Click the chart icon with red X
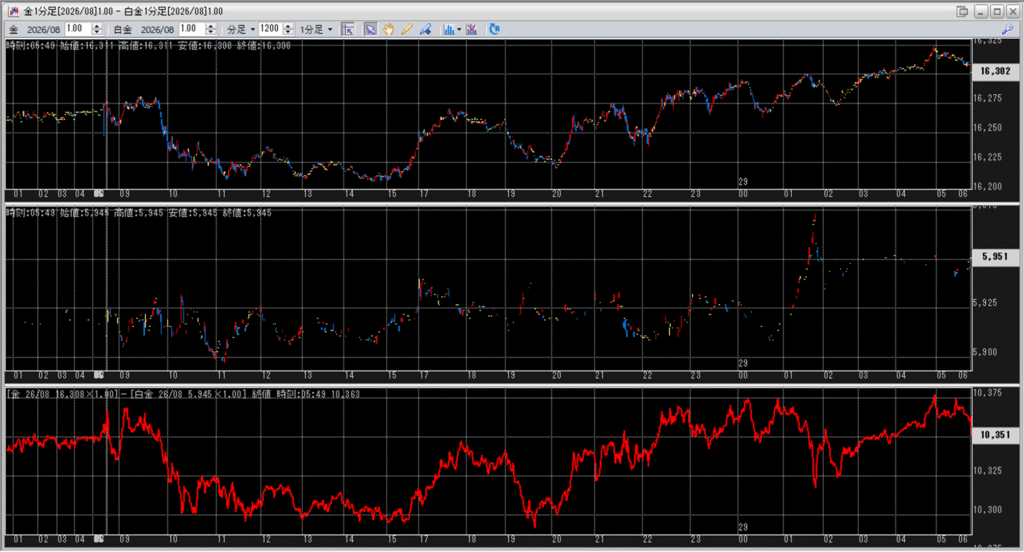Screen dimensions: 1024x552 click(470, 29)
